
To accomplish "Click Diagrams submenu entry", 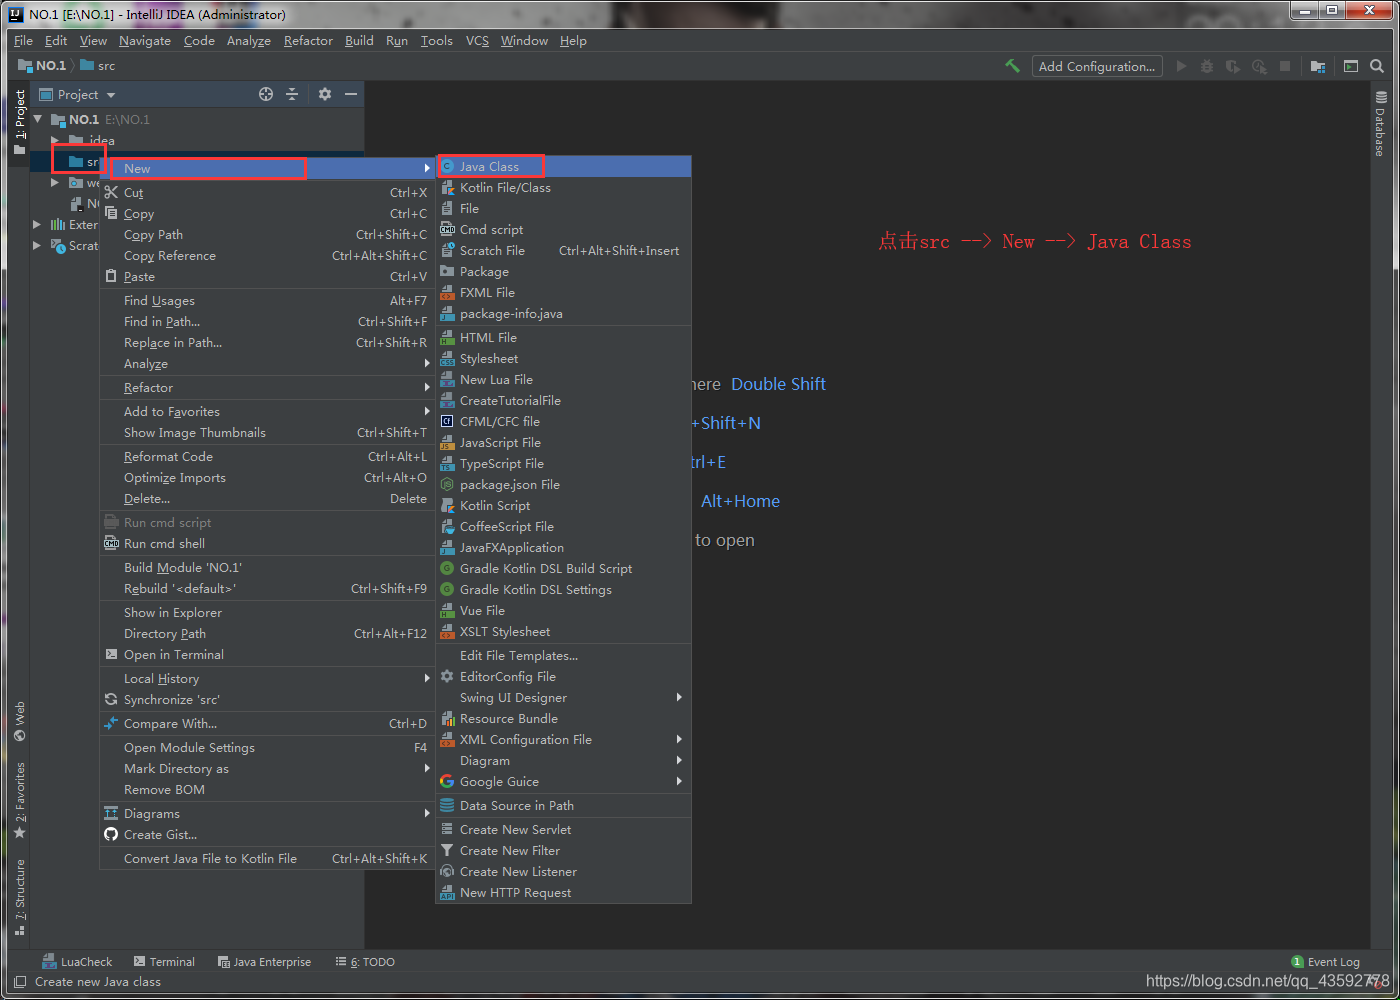I will point(267,814).
